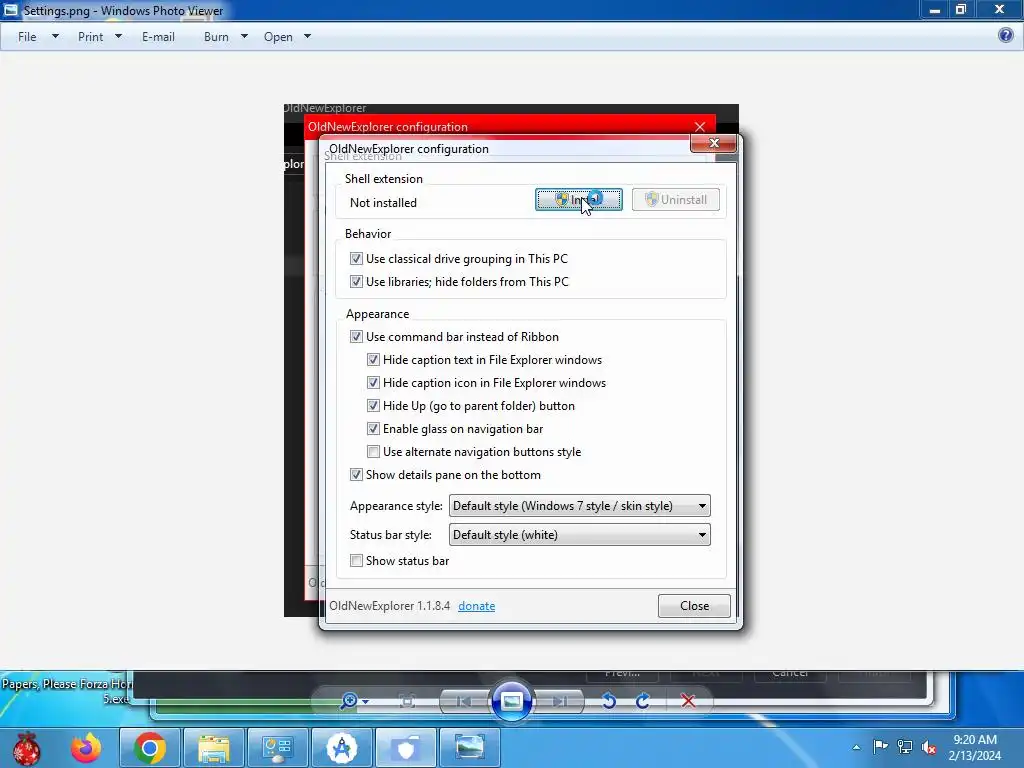Image resolution: width=1024 pixels, height=768 pixels.
Task: Click the donate link
Action: [477, 606]
